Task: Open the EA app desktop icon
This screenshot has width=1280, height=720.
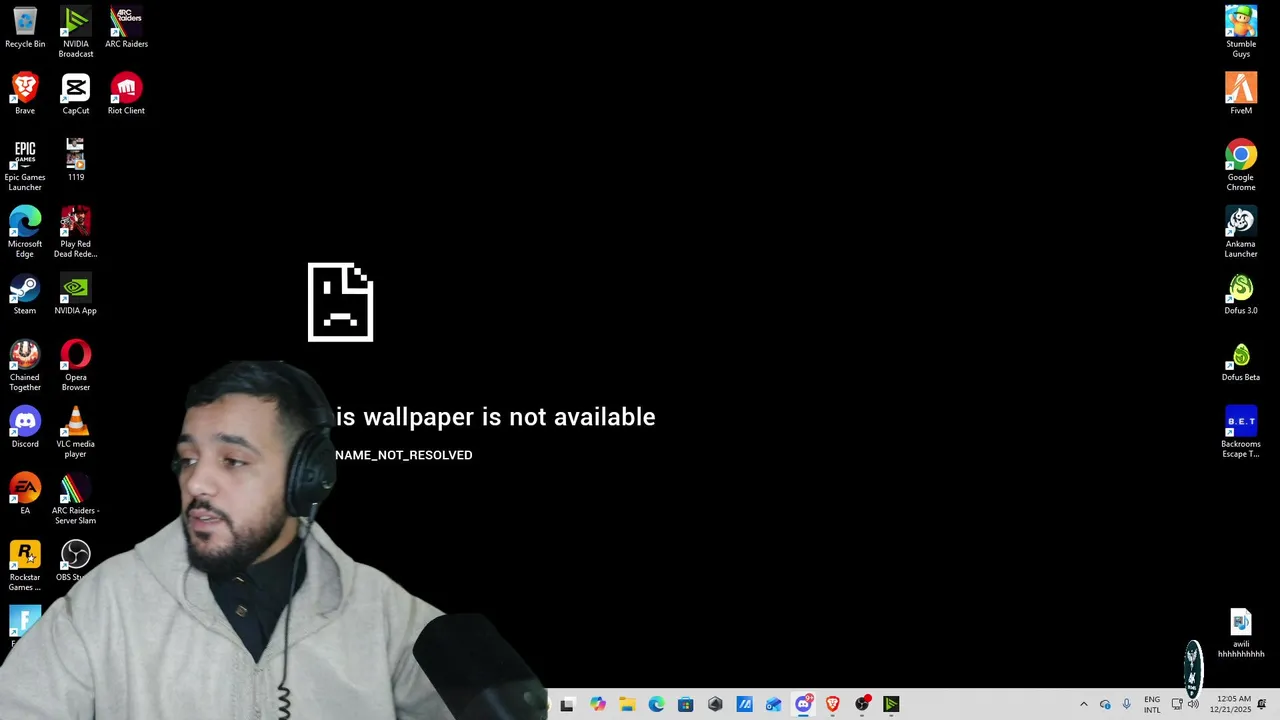Action: (25, 495)
